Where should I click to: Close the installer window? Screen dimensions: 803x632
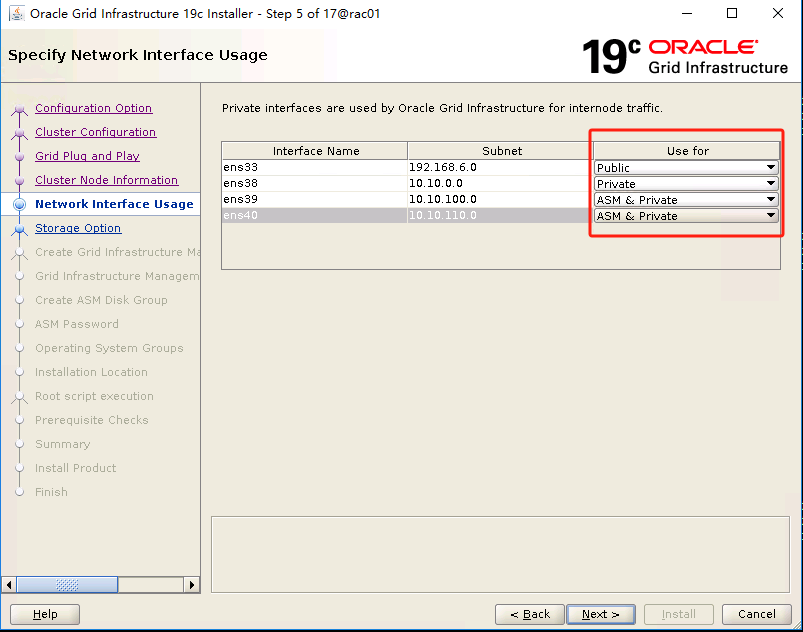[x=777, y=13]
